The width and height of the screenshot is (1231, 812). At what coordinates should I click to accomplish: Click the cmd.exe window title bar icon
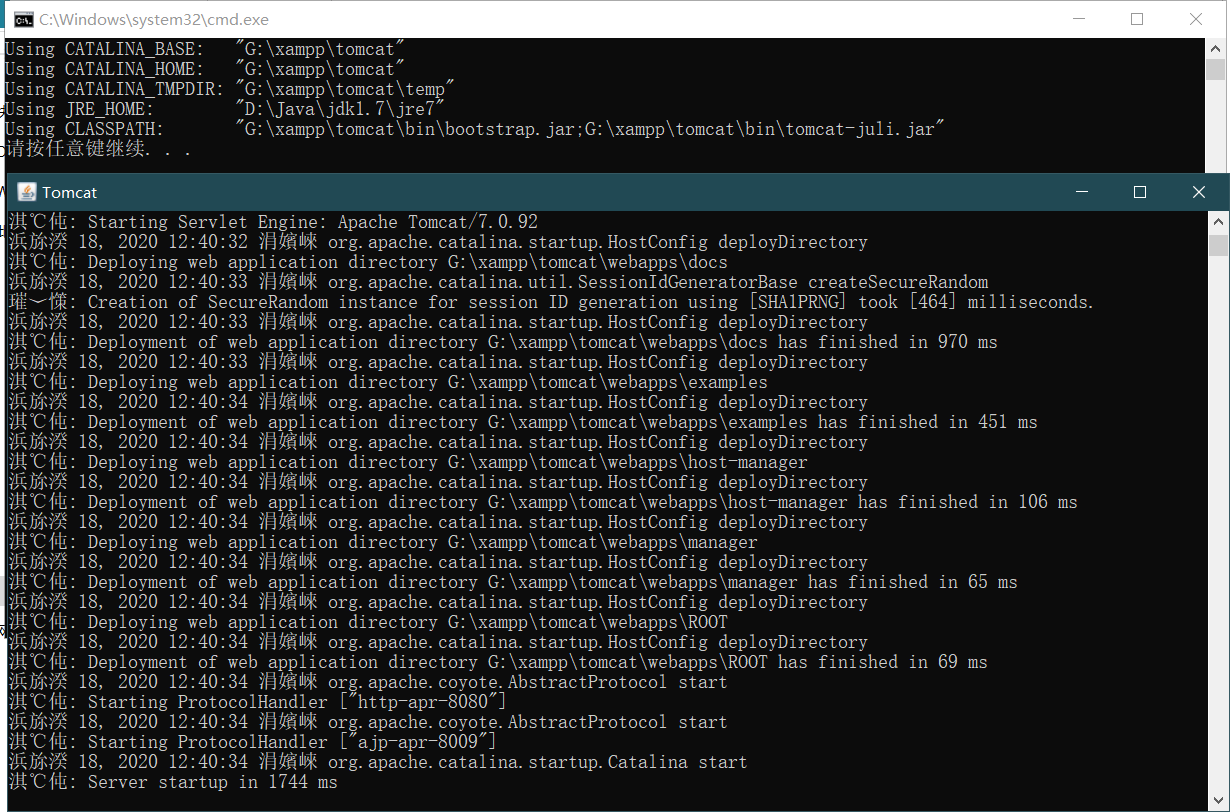coord(22,19)
